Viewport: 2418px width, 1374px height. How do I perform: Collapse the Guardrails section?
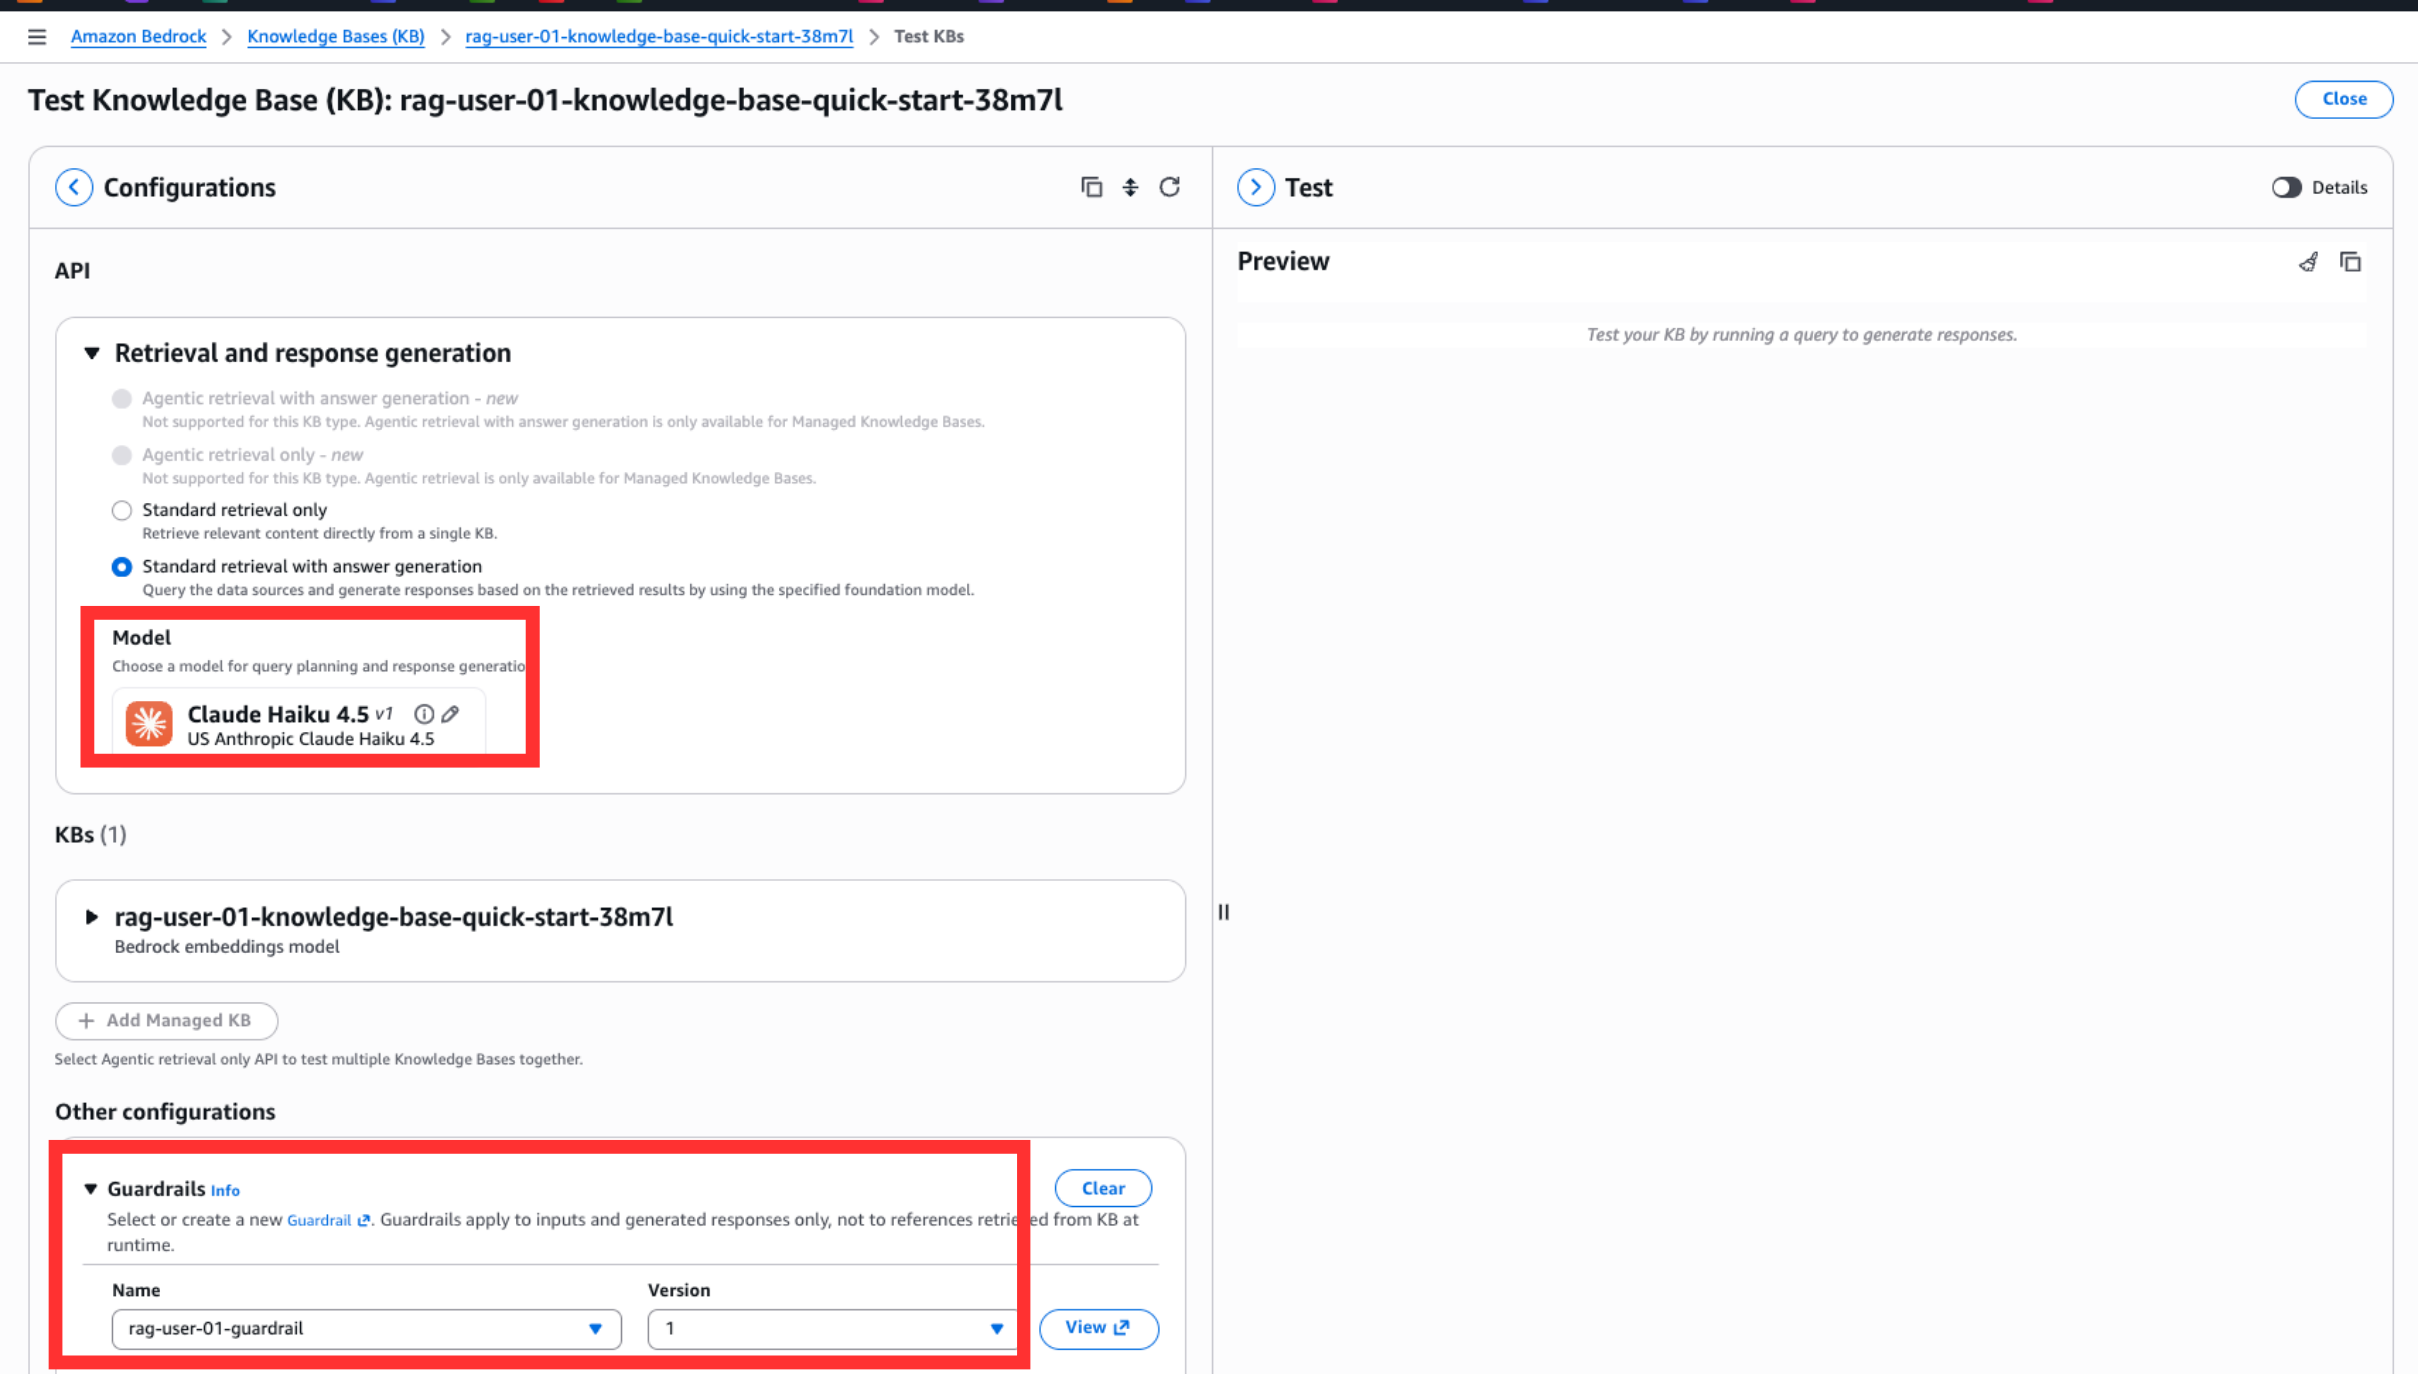[x=91, y=1189]
